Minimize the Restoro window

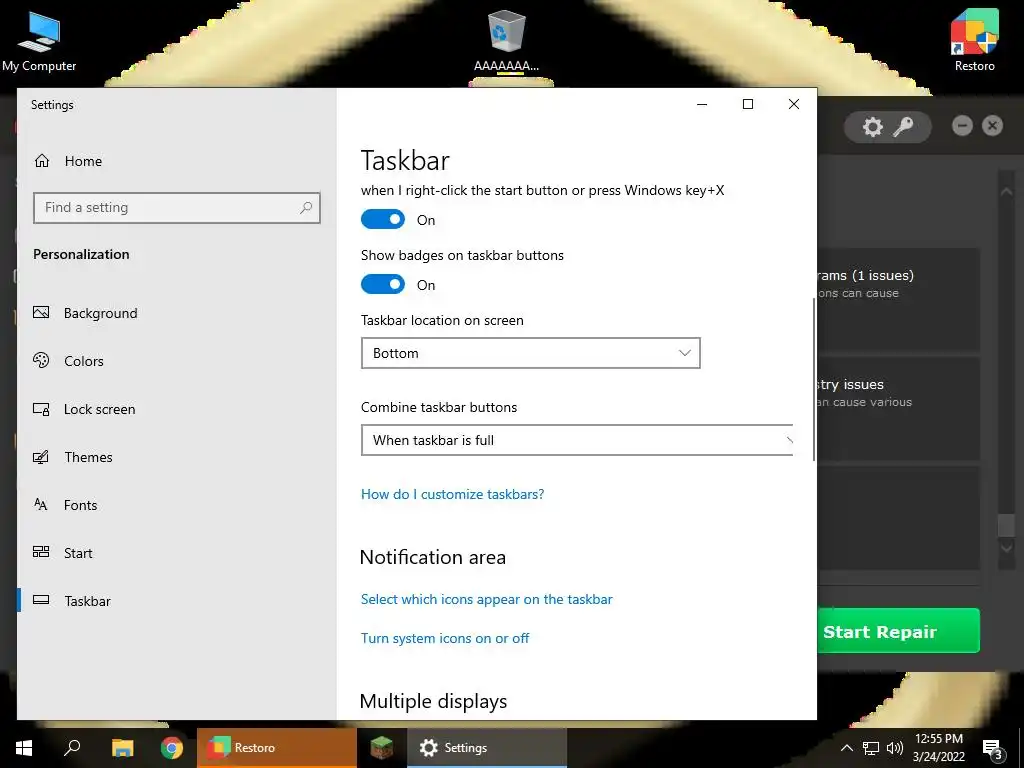click(x=962, y=125)
